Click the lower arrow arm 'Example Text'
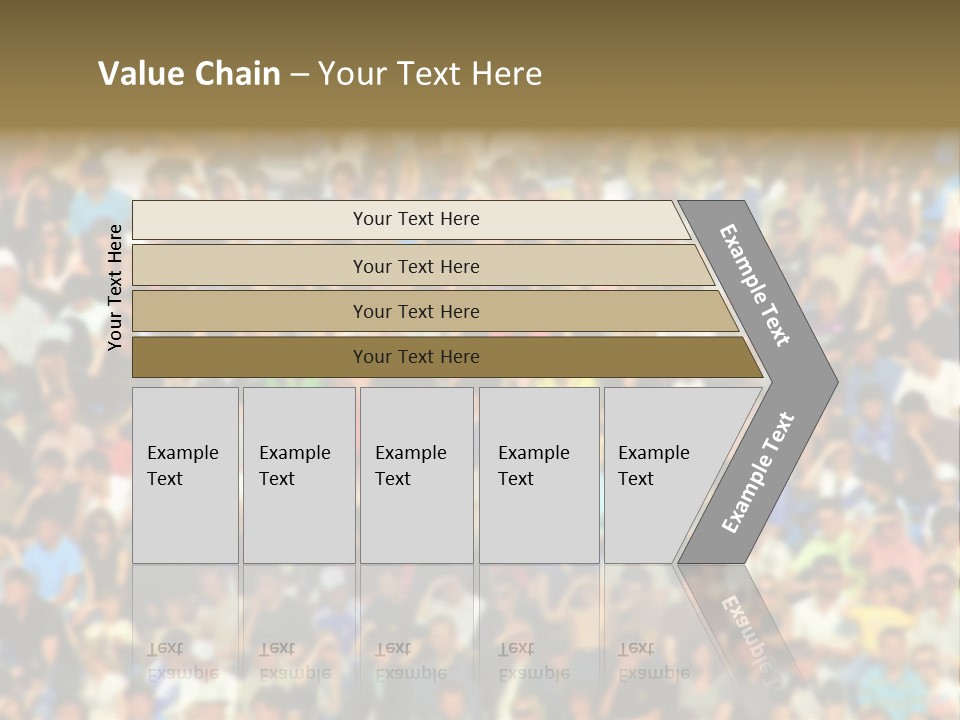The width and height of the screenshot is (960, 720). (757, 473)
